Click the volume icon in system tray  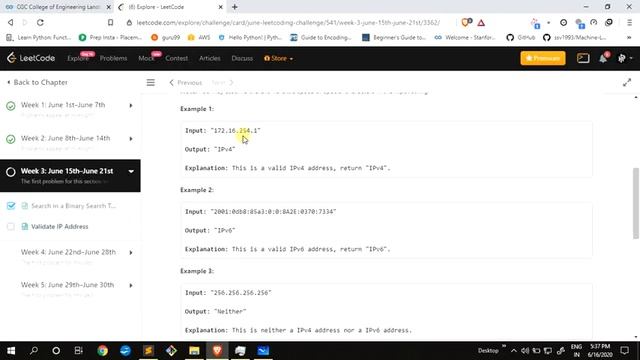525,351
